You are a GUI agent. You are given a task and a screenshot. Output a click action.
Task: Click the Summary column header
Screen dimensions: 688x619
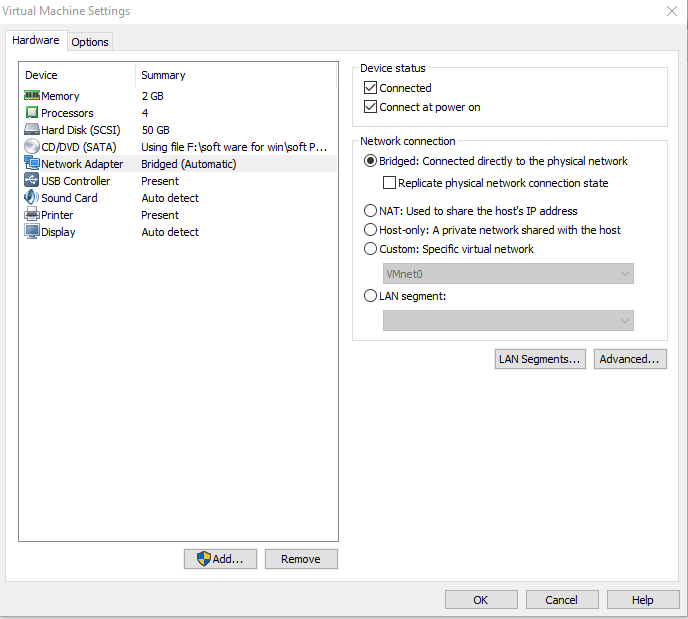point(163,75)
